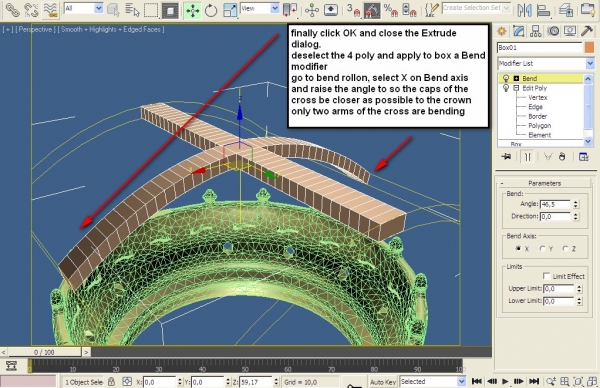Screen dimensions: 600x388
Task: Click the Rectangular Selection Region icon
Action: point(151,10)
